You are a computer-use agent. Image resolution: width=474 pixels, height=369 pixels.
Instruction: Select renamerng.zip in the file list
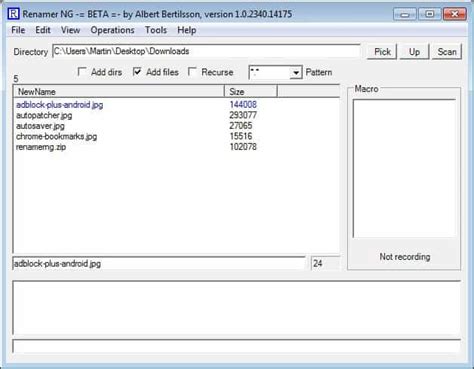(x=41, y=147)
